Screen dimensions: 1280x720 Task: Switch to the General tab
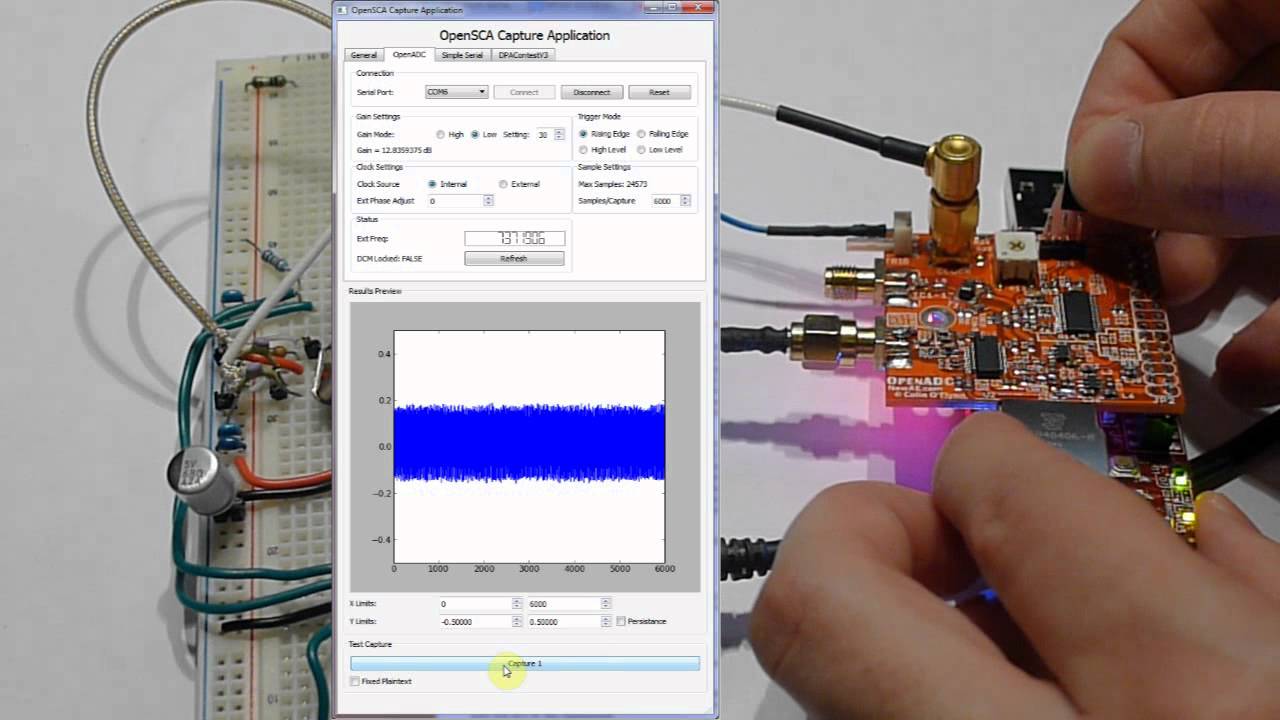(364, 55)
